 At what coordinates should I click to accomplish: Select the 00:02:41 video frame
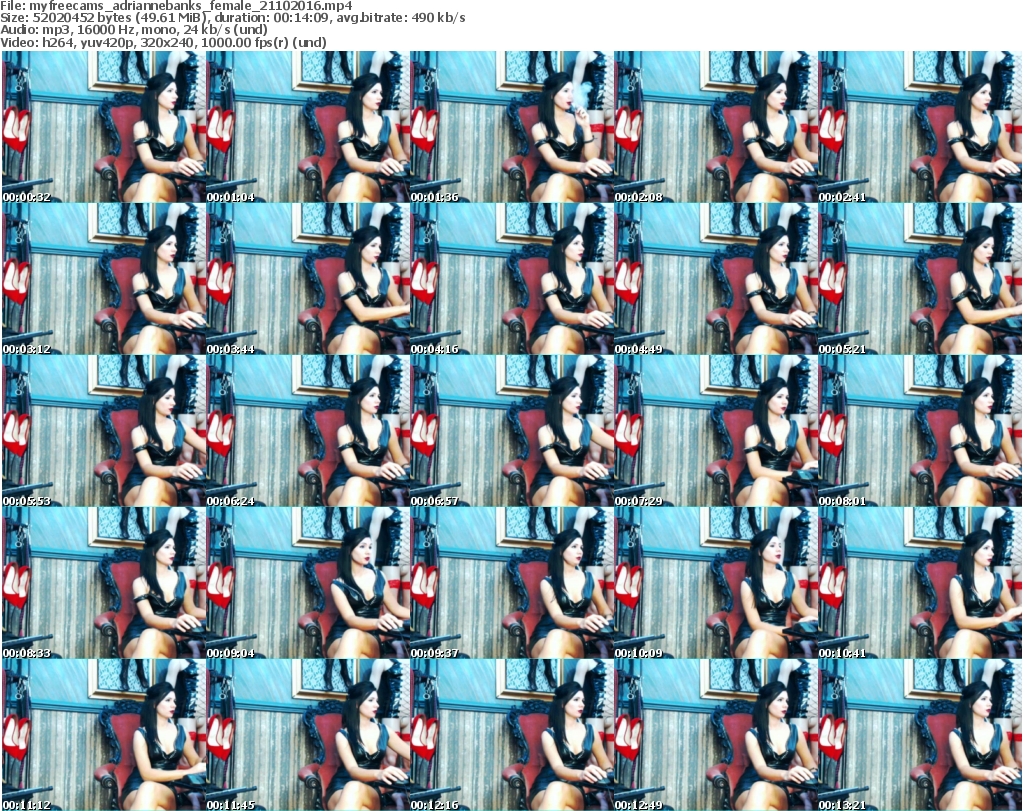(920, 127)
